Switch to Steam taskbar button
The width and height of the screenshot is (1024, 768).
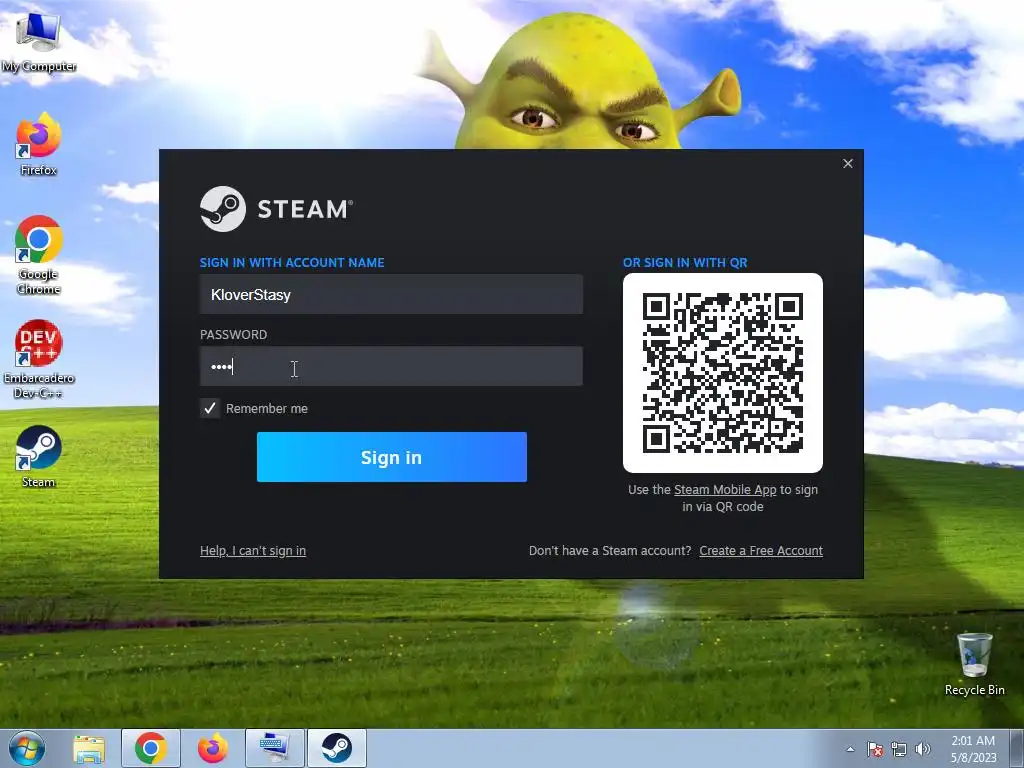pos(336,748)
